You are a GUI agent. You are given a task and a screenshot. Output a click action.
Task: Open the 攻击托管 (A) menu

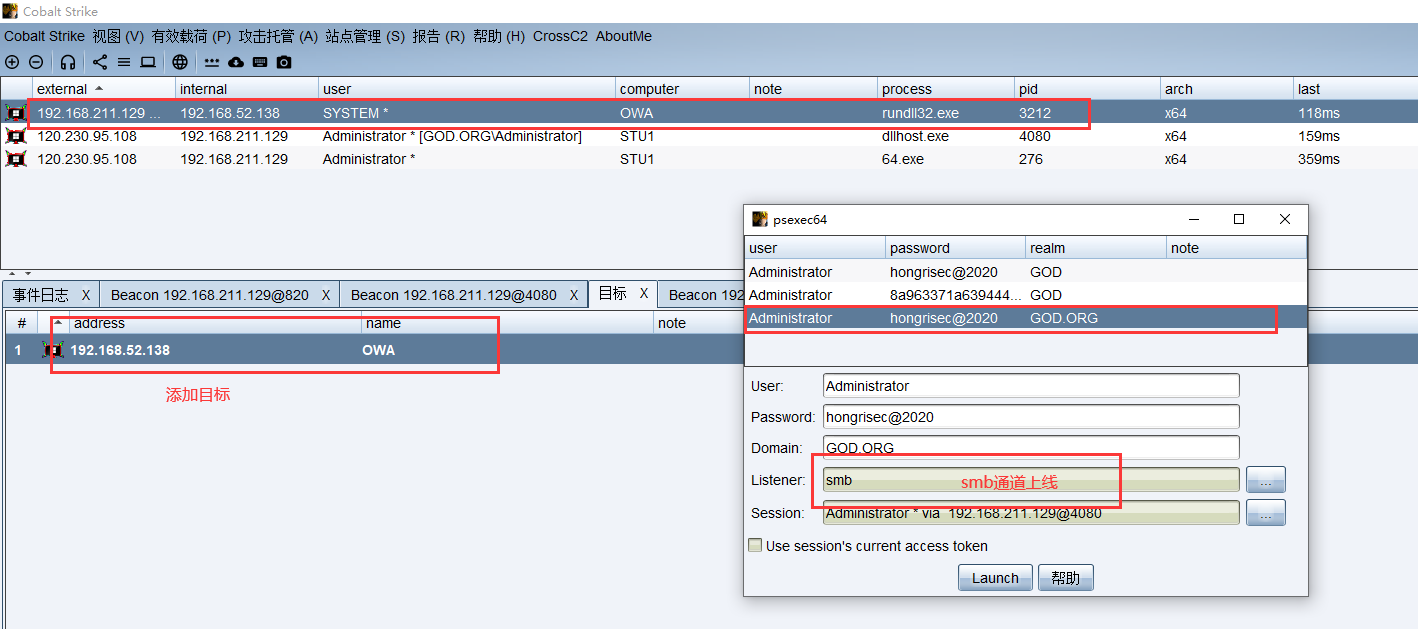[278, 36]
